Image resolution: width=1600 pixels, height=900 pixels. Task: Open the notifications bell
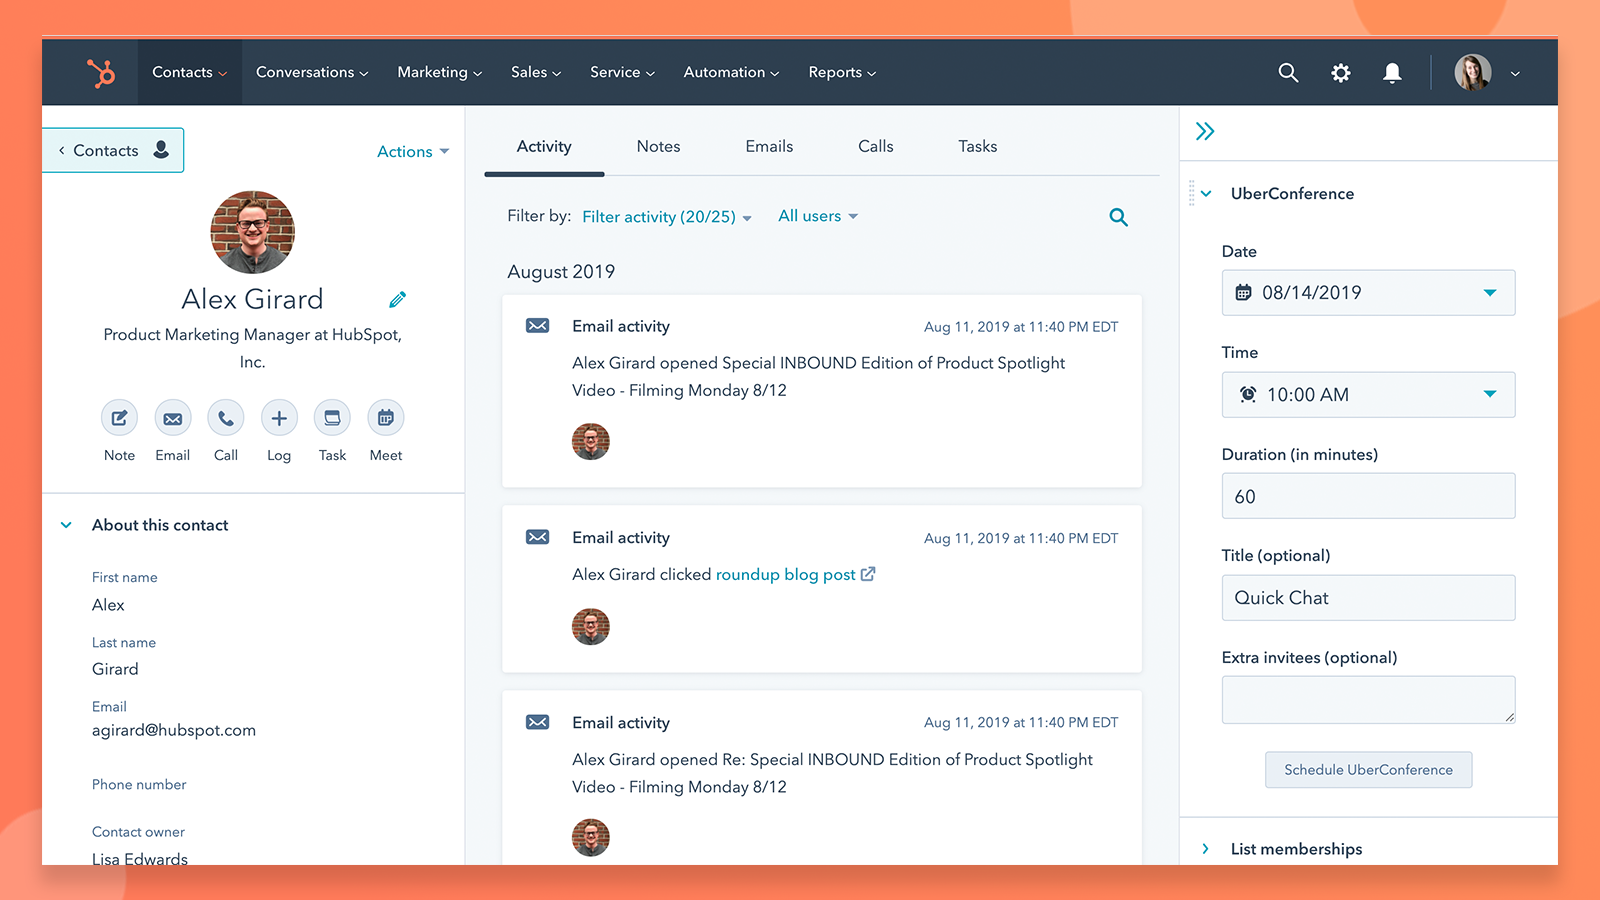click(1392, 73)
